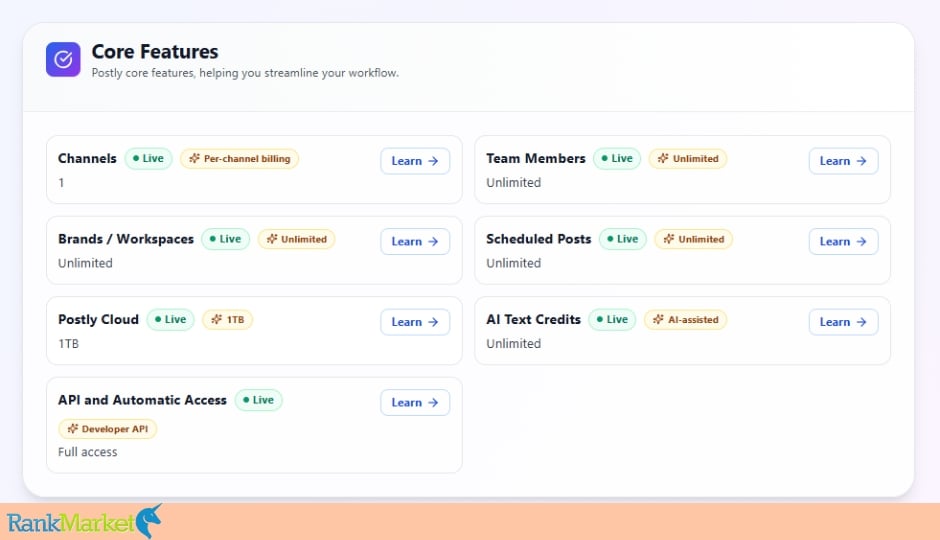
Task: Open Learn for Team Members
Action: 843,161
